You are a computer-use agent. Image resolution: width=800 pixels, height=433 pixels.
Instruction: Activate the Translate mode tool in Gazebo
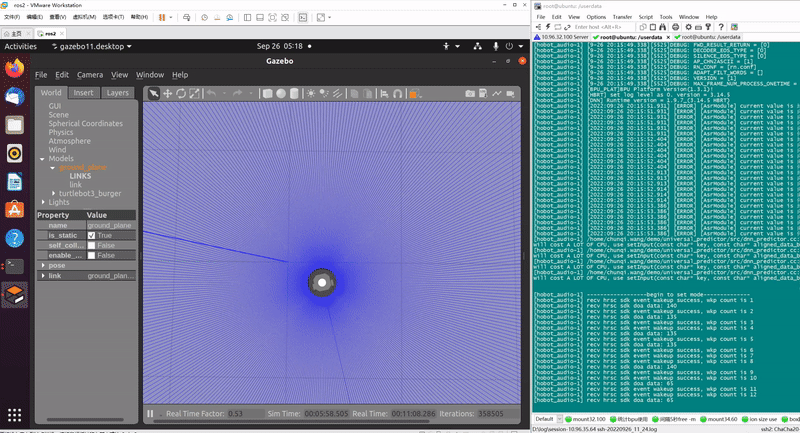167,93
